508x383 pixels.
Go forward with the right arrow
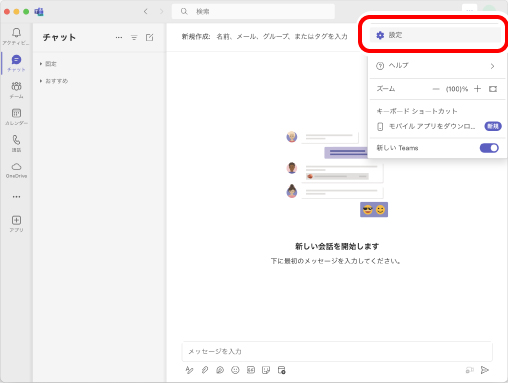coord(162,11)
